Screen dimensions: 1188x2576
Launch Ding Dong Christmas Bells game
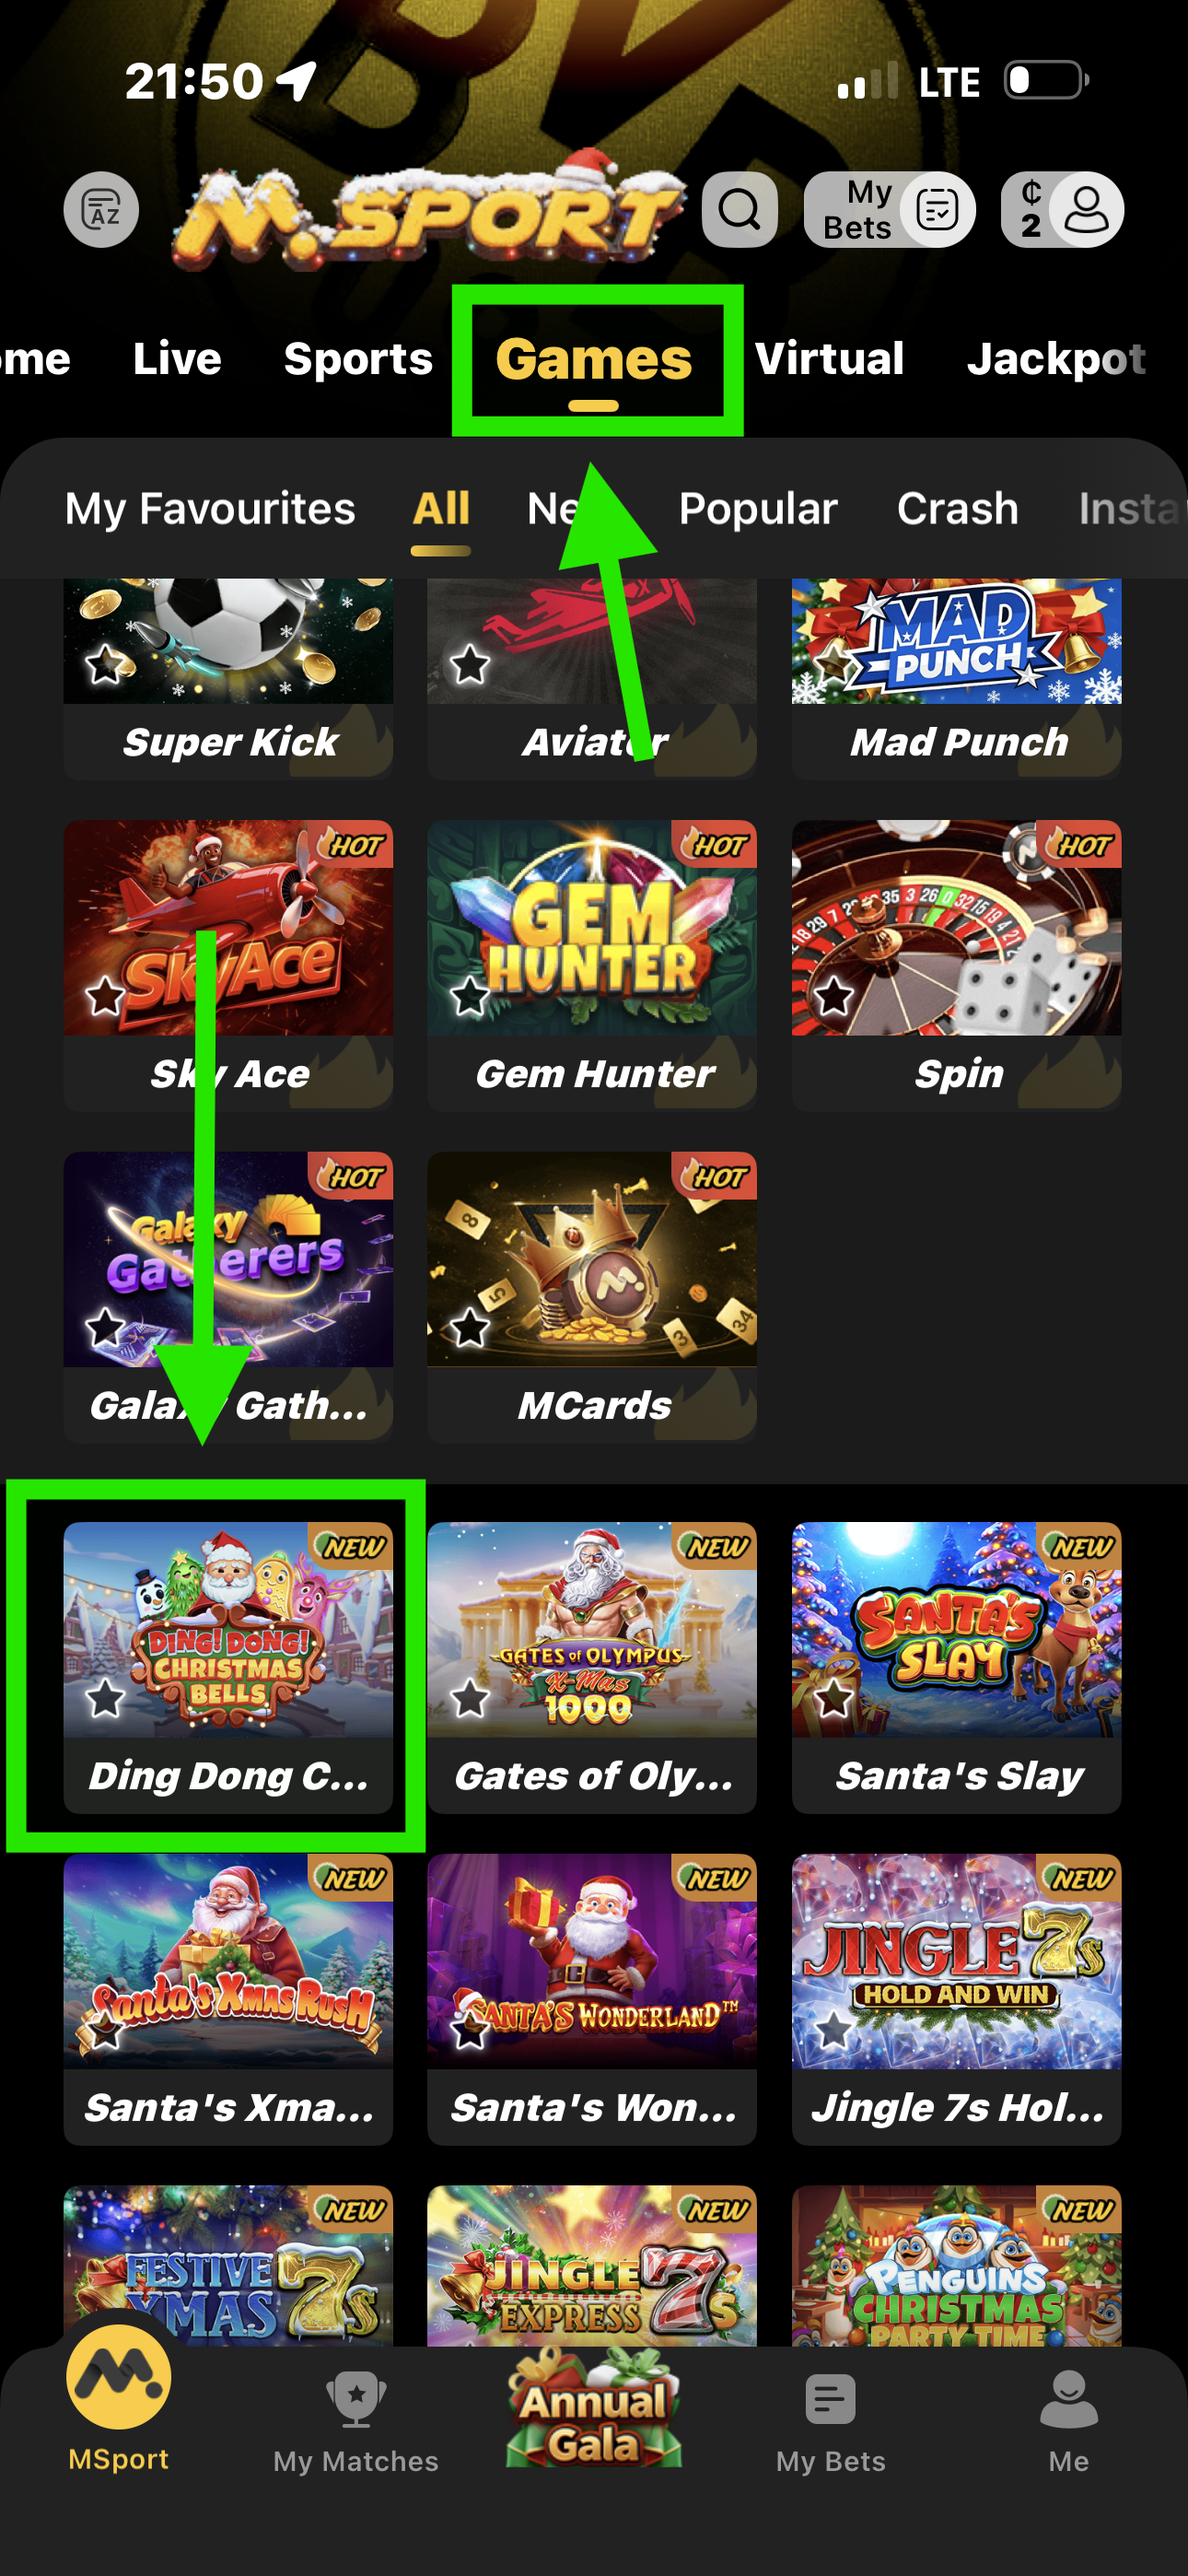coord(228,1667)
